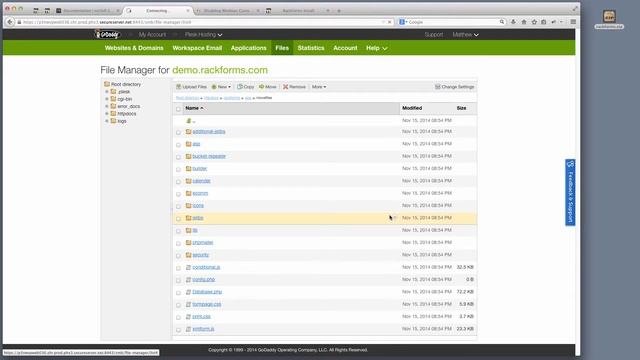Tick checkbox for builder folder row
Image resolution: width=640 pixels, height=360 pixels.
tap(178, 169)
